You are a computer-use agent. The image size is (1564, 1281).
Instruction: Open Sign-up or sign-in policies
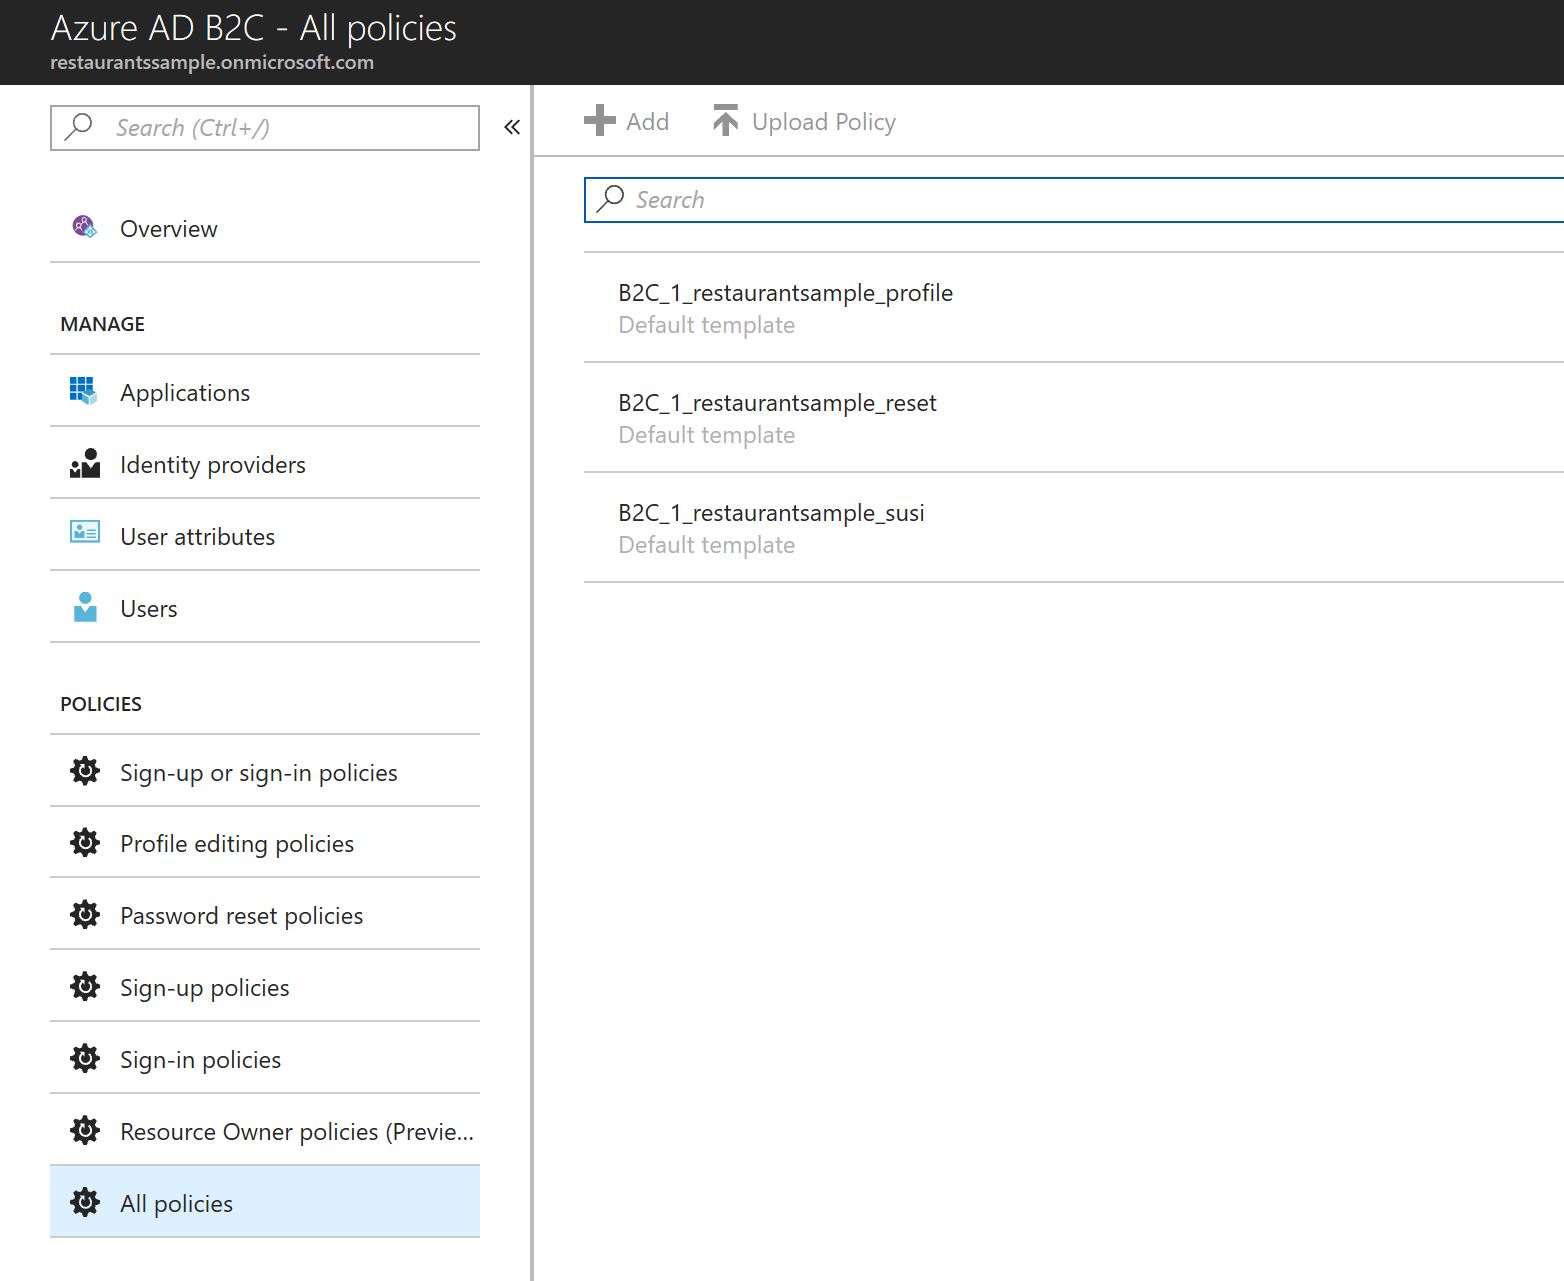pyautogui.click(x=265, y=771)
